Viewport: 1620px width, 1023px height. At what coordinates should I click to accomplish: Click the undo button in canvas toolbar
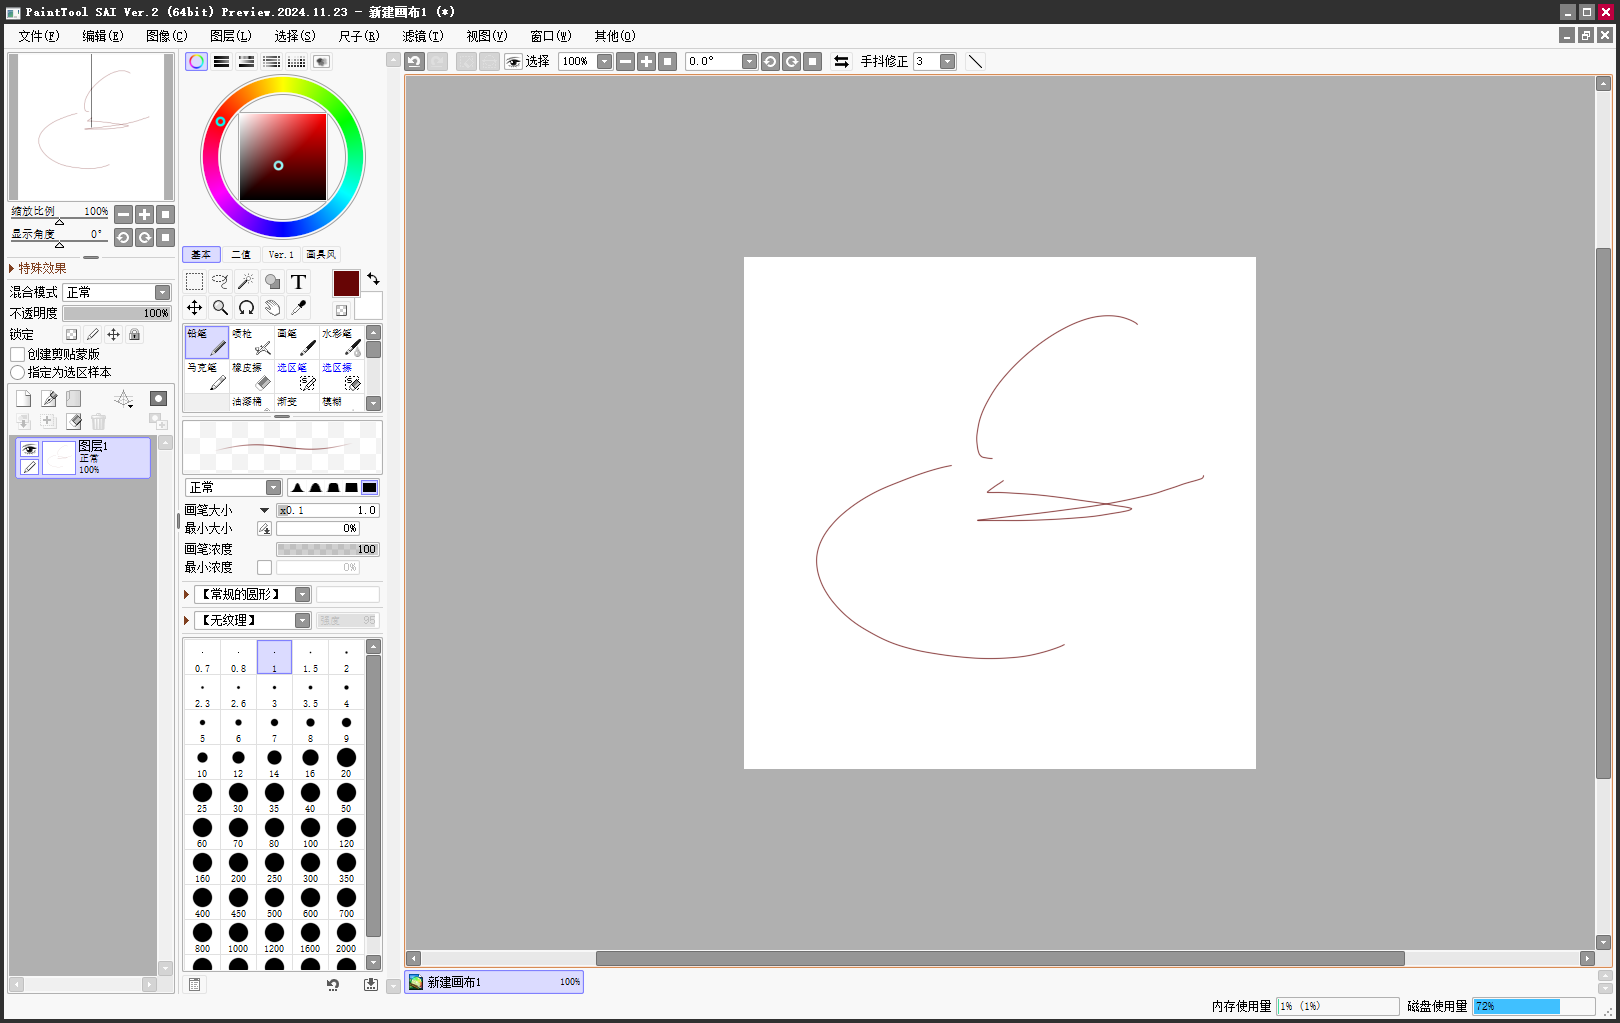pyautogui.click(x=414, y=61)
